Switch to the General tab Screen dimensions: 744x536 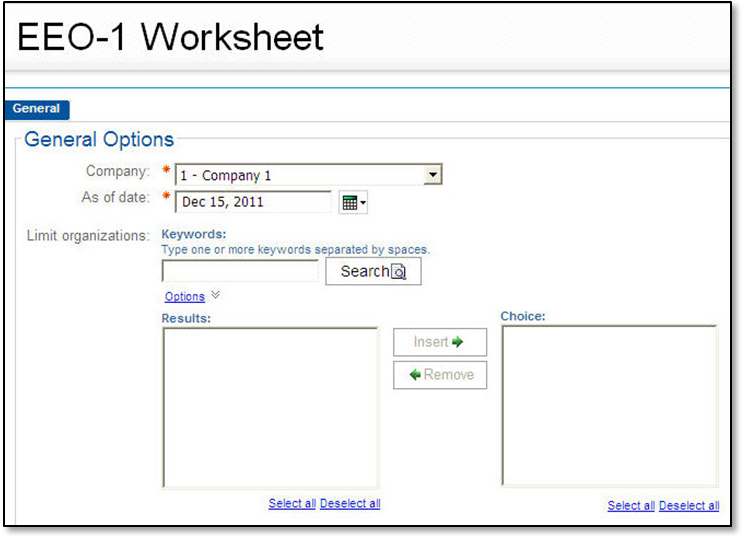click(37, 109)
